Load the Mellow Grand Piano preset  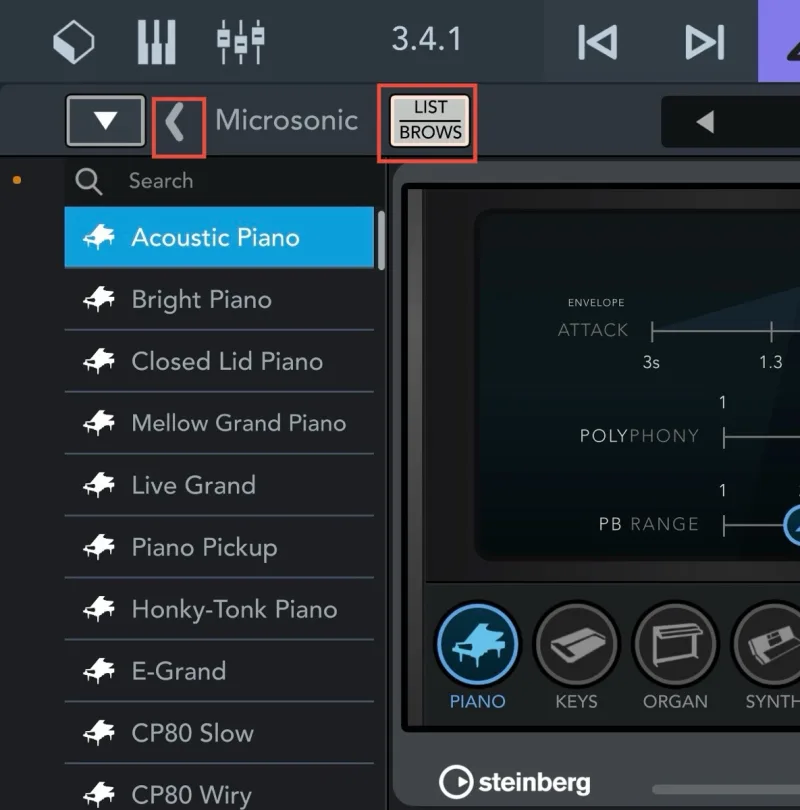point(219,423)
